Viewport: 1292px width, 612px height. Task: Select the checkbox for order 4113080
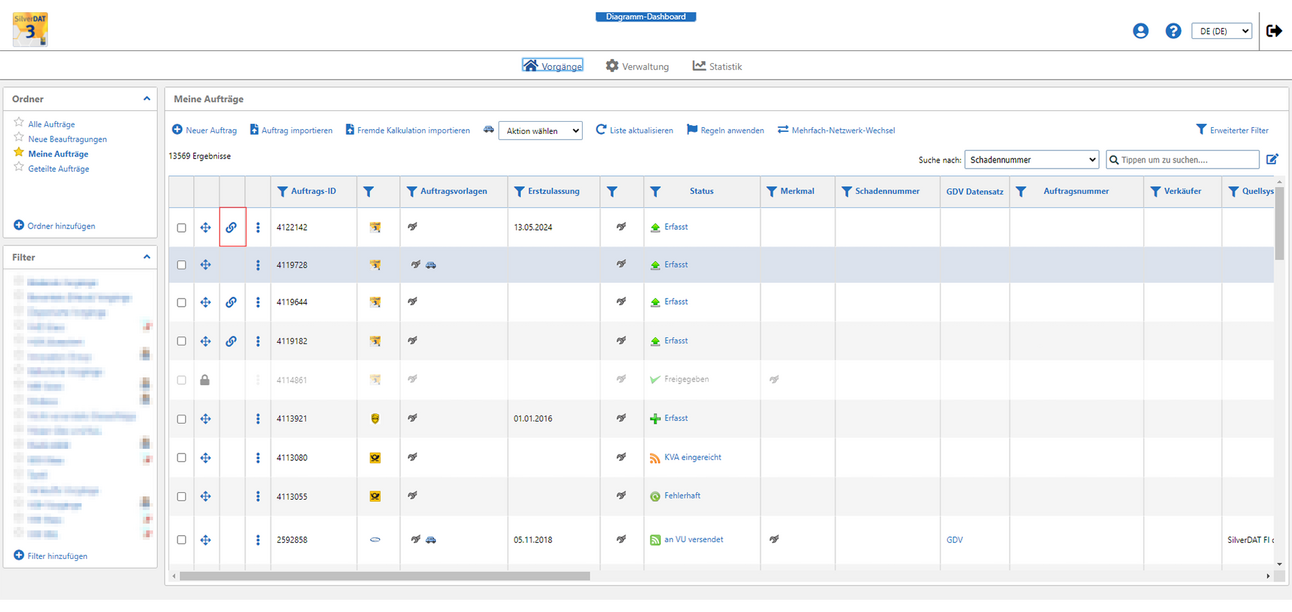181,457
